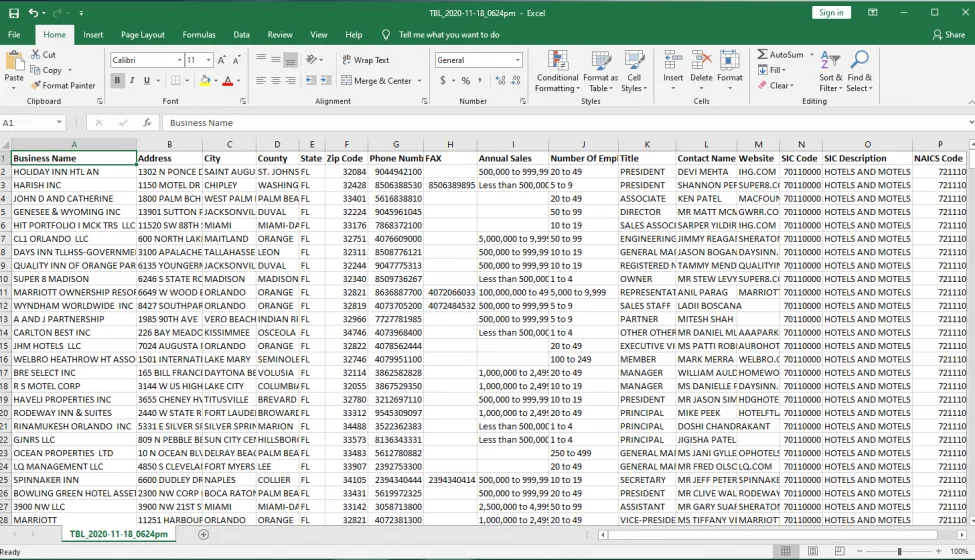Switch to Page Layout view

813,551
